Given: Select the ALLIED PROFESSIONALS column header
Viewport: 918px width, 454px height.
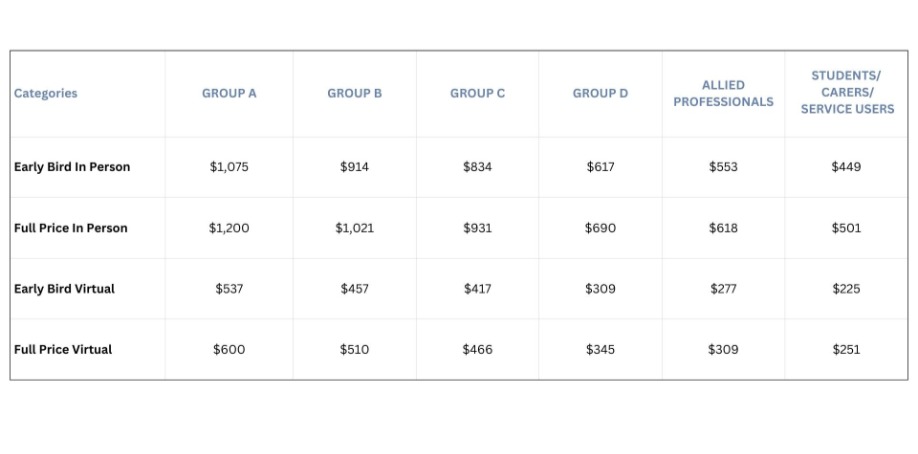Looking at the screenshot, I should (723, 93).
